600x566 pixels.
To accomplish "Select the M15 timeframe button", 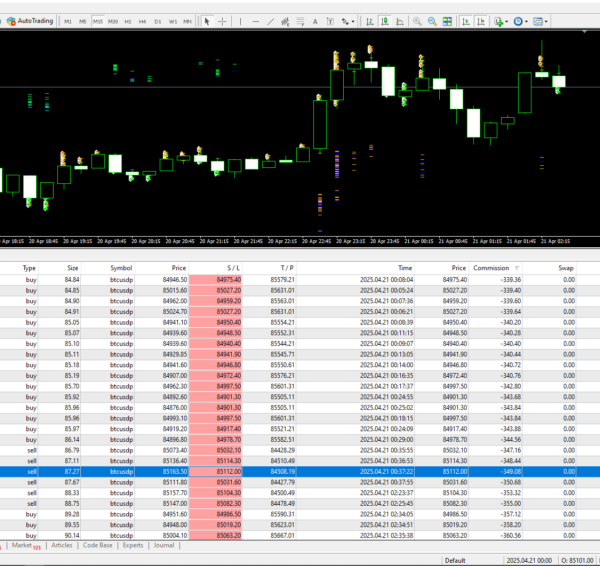I will pos(97,20).
